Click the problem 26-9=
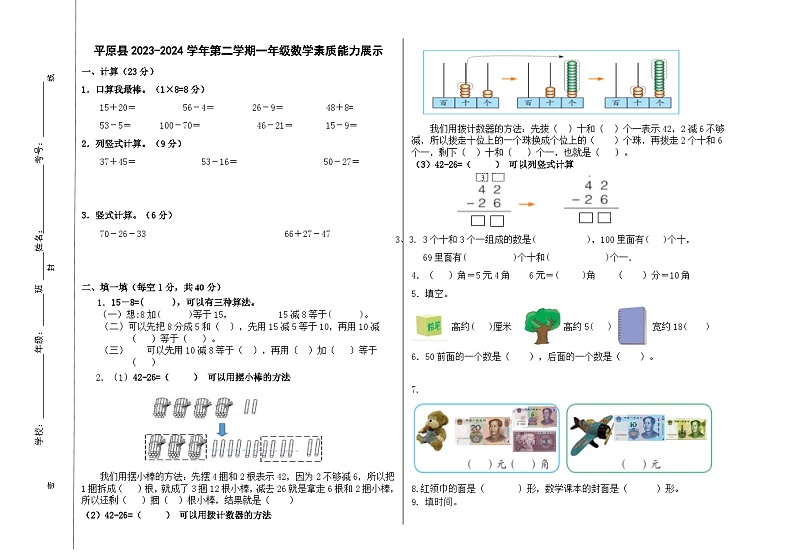794x560 pixels. coord(267,107)
